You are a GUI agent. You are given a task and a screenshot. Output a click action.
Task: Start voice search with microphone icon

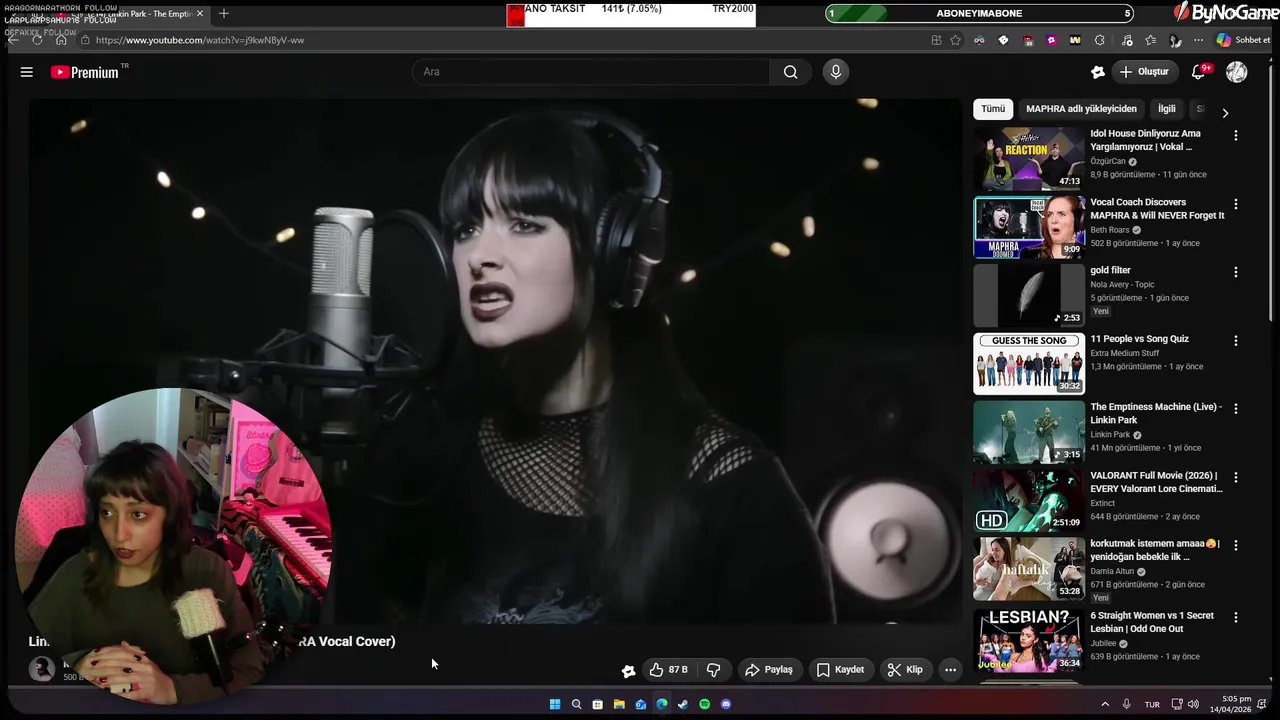pyautogui.click(x=836, y=72)
